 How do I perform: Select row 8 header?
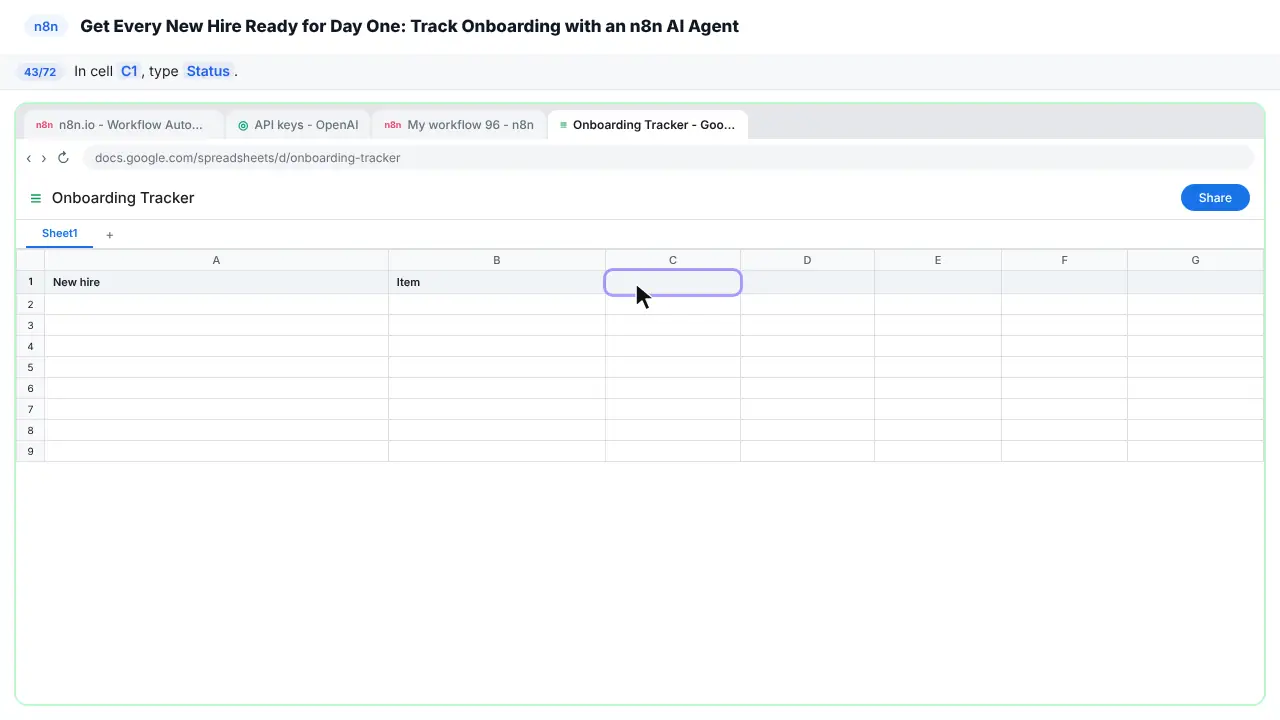click(x=30, y=430)
